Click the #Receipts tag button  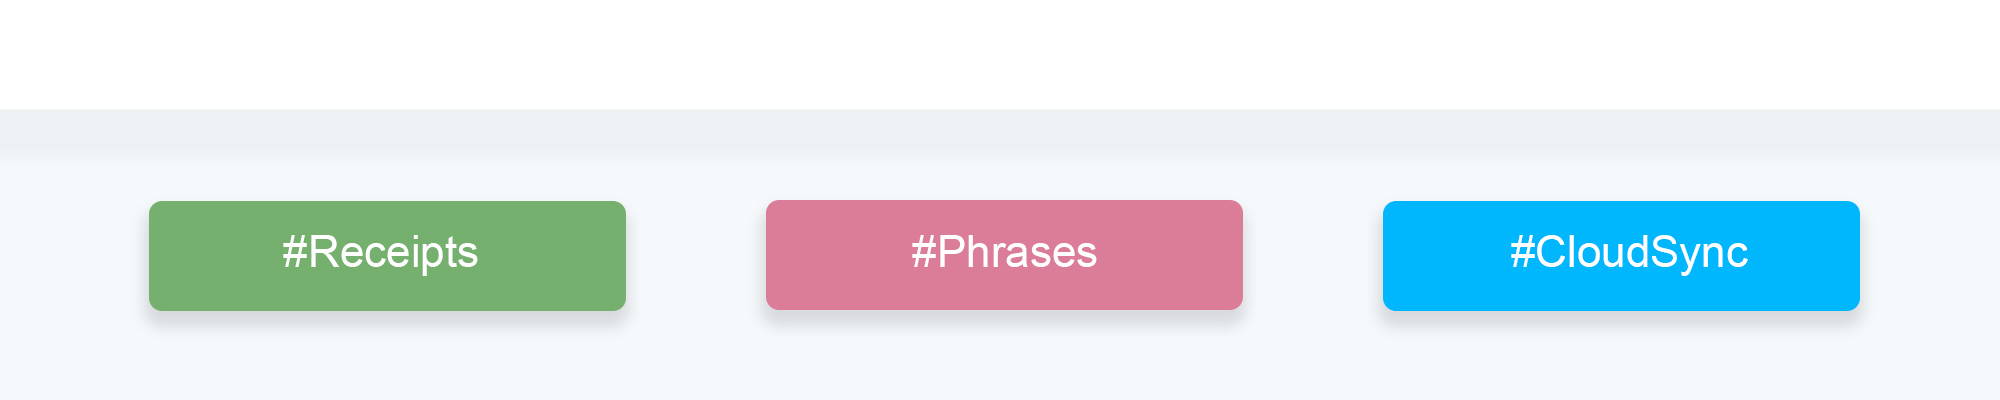387,256
